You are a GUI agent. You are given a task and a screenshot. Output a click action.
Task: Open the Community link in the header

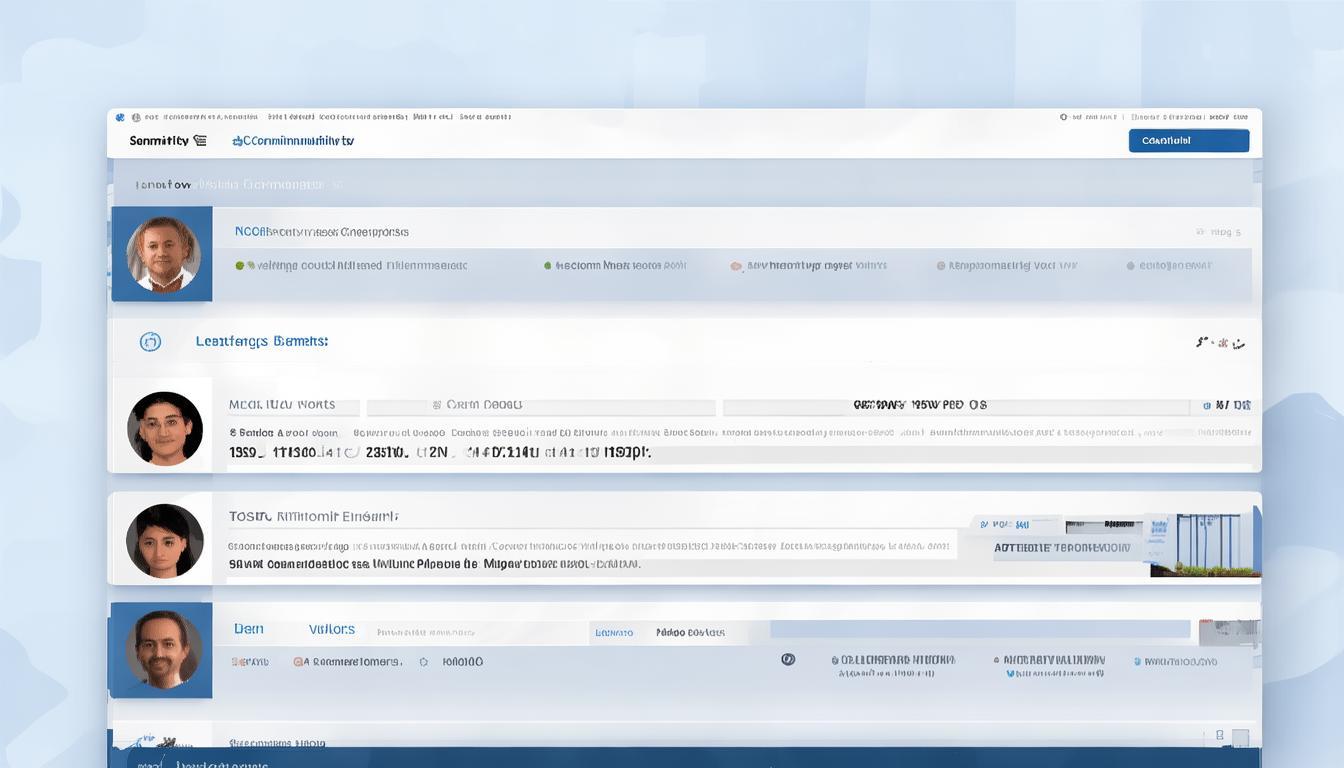click(x=293, y=141)
